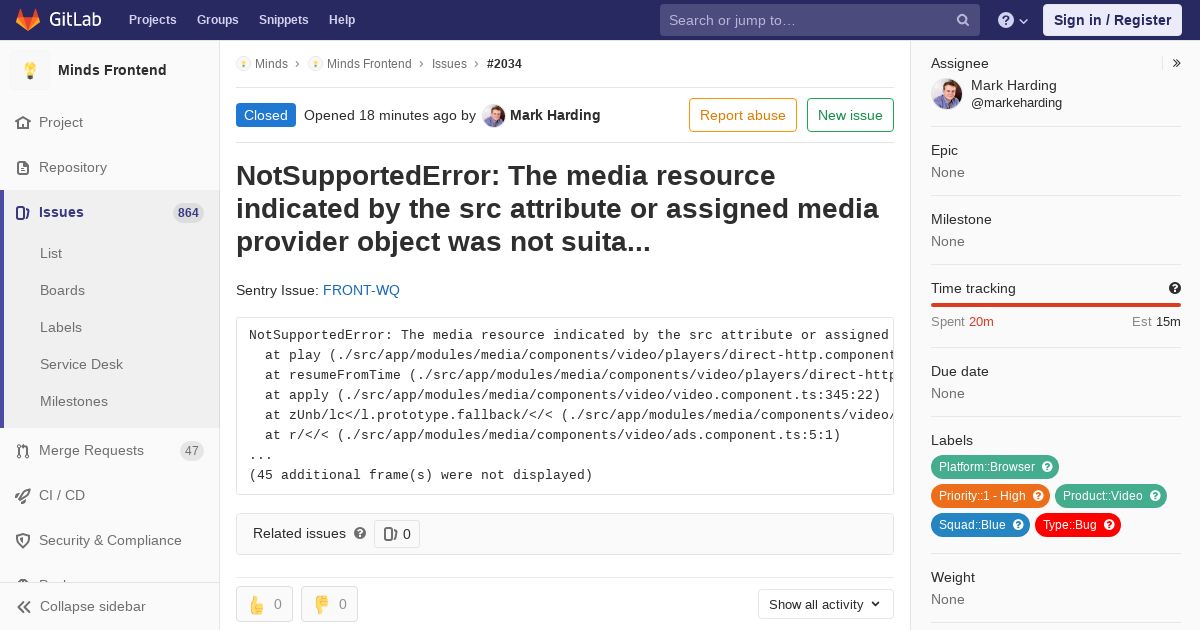Open Security & Compliance shield item
1200x630 pixels.
110,540
